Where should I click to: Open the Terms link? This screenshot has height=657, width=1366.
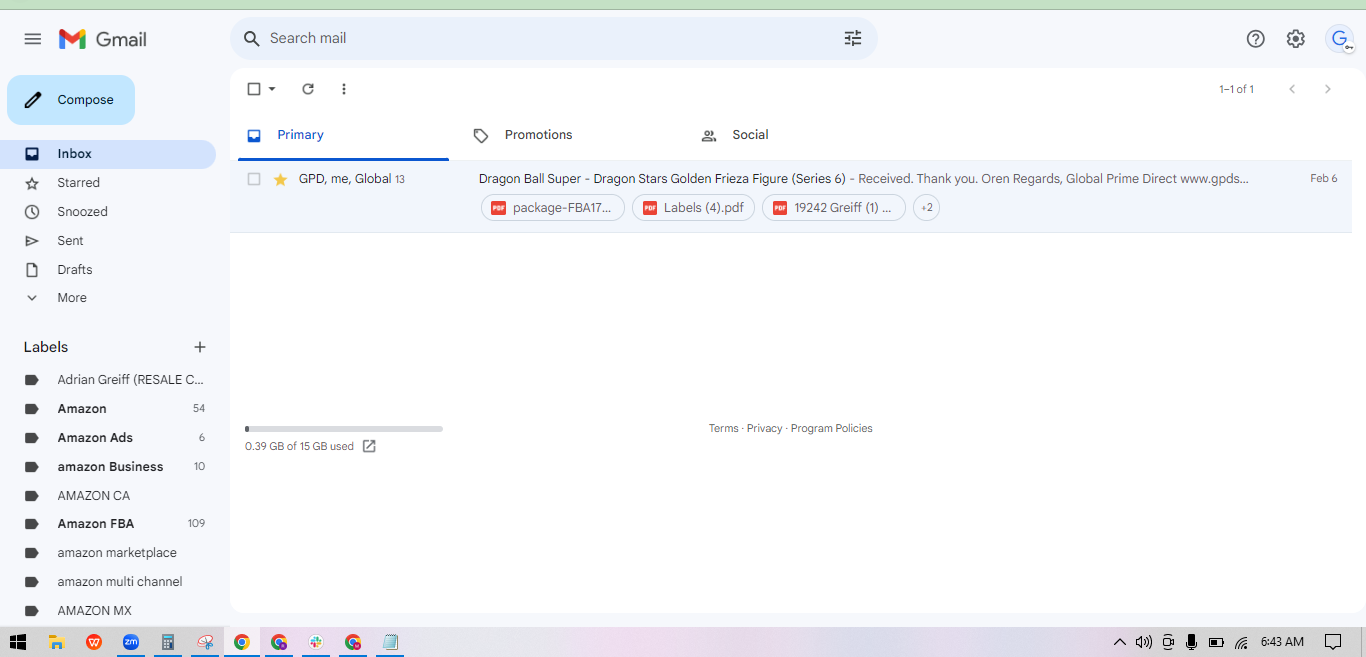click(x=724, y=428)
